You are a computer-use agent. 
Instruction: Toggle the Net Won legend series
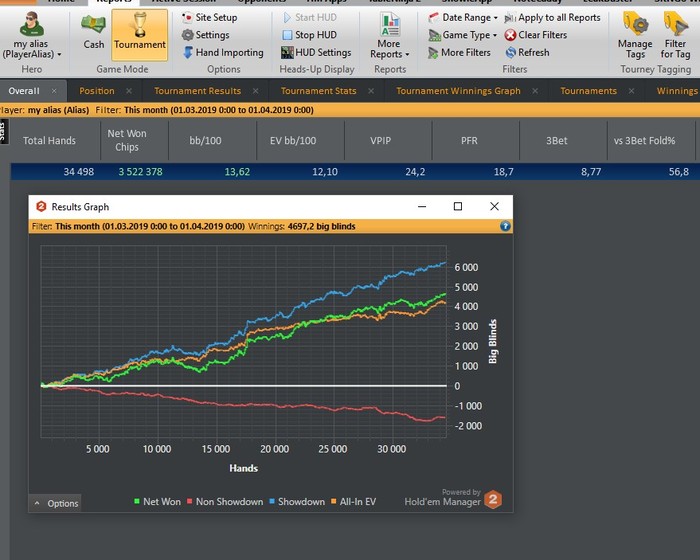tap(157, 501)
